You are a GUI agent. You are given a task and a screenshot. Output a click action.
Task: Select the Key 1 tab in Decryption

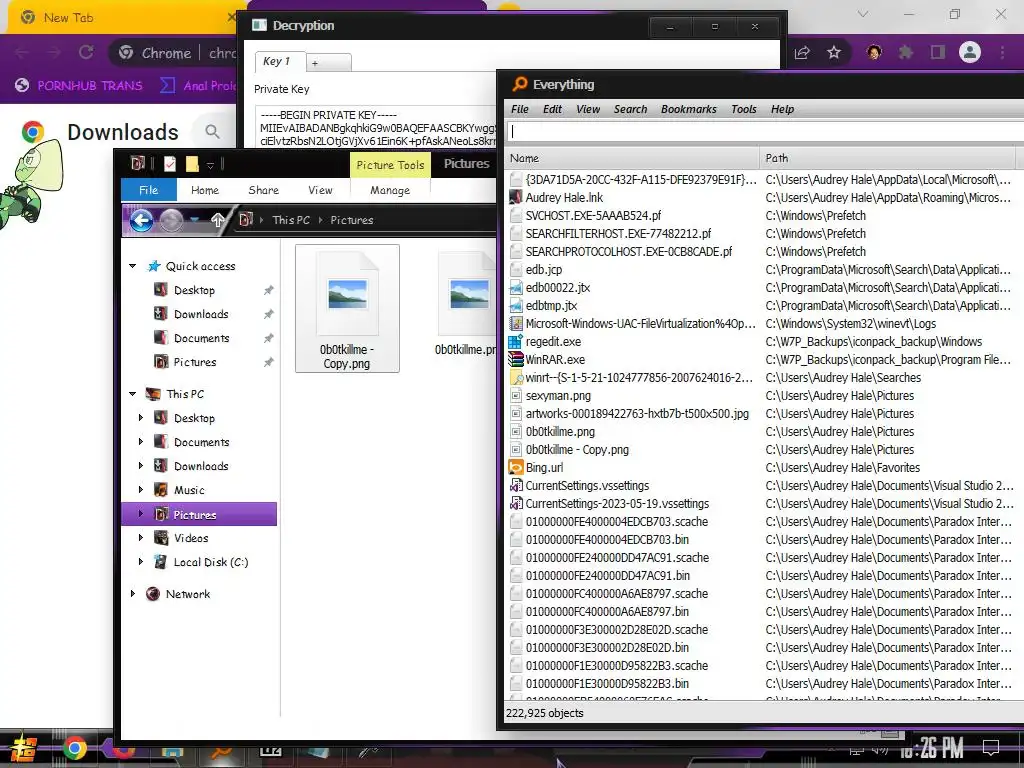click(x=280, y=61)
